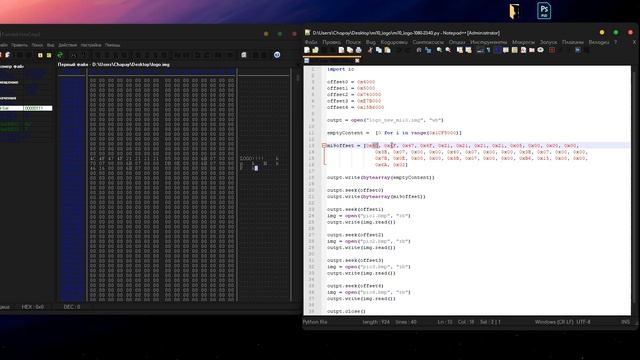Open Поиск menu in Notepad++

click(353, 42)
